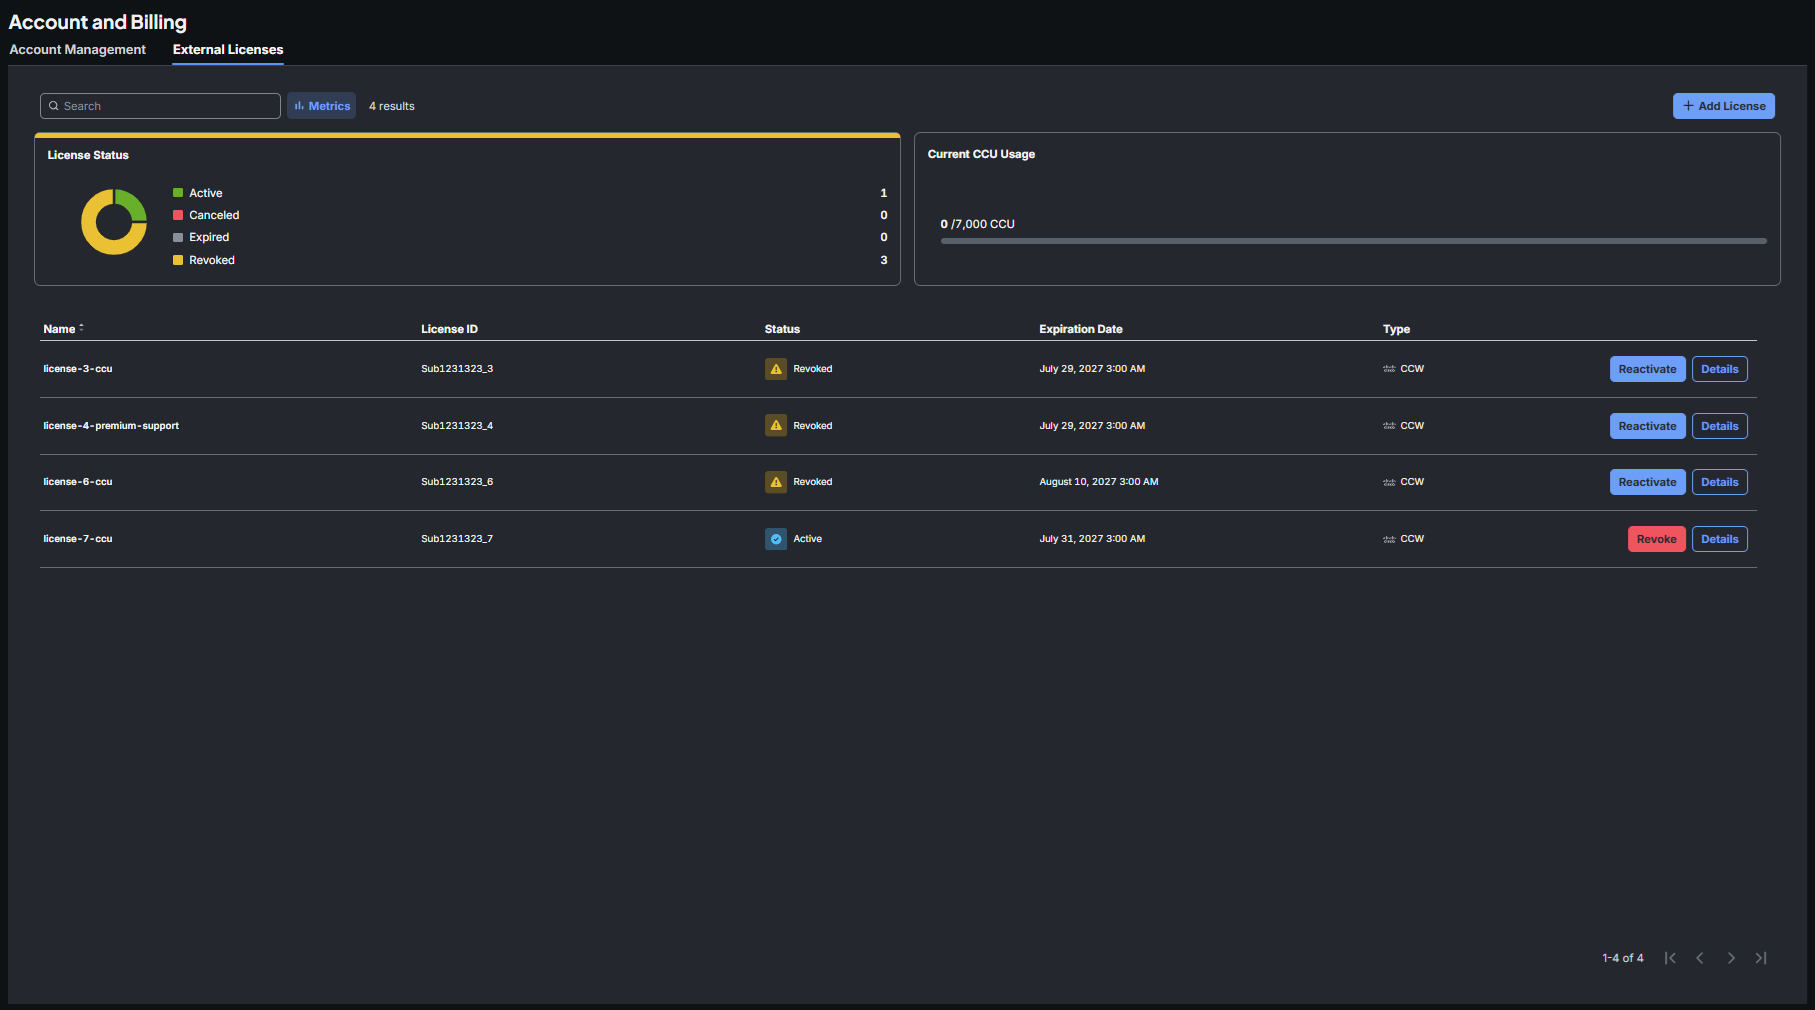The height and width of the screenshot is (1010, 1815).
Task: Open Details for license-6-ccu
Action: 1720,482
